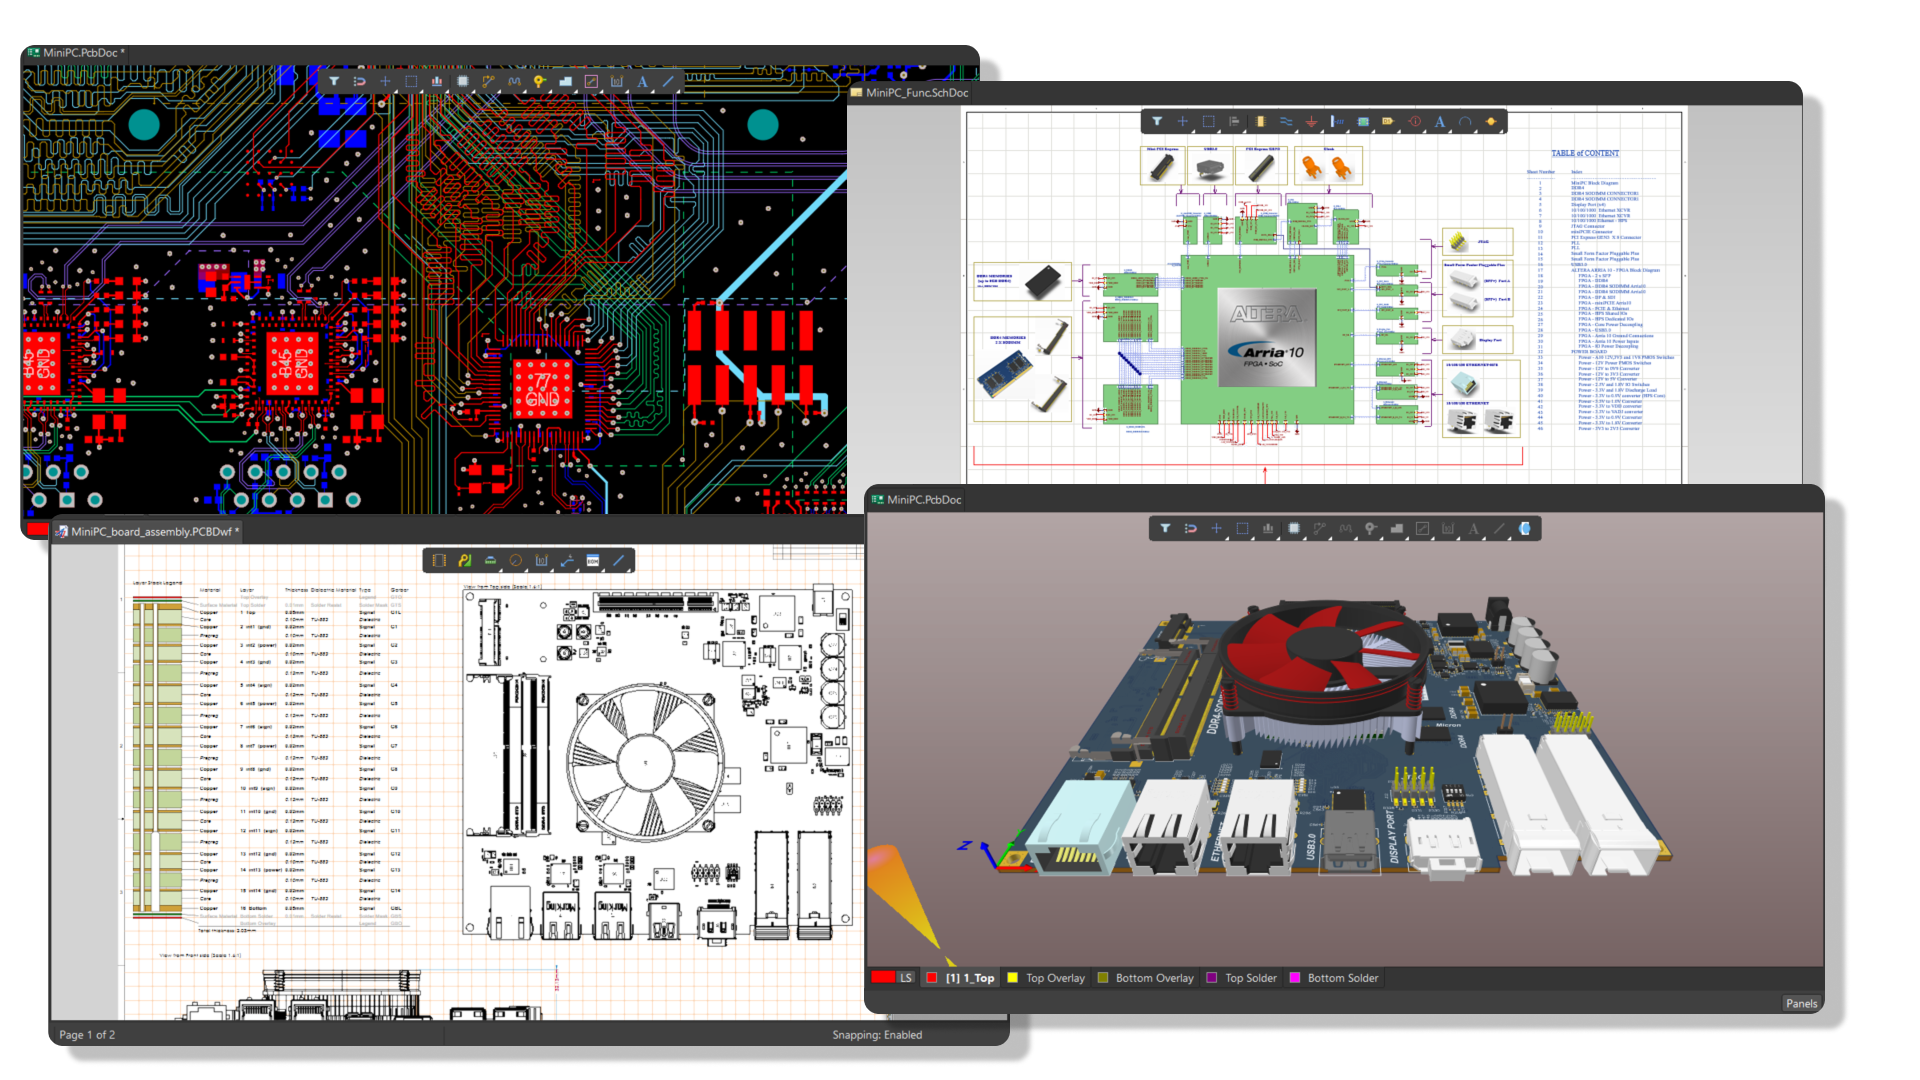Switch to the Bottom Solder layer tab
This screenshot has height=1080, width=1920.
click(1342, 978)
